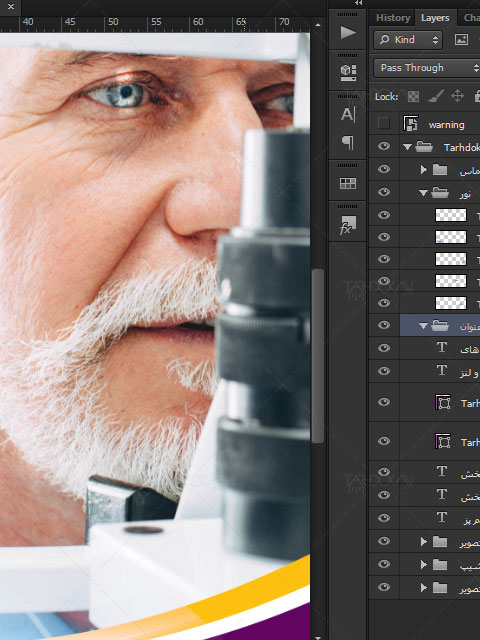Screen dimensions: 480x640
Task: Open the Kind filter dropdown
Action: point(408,40)
